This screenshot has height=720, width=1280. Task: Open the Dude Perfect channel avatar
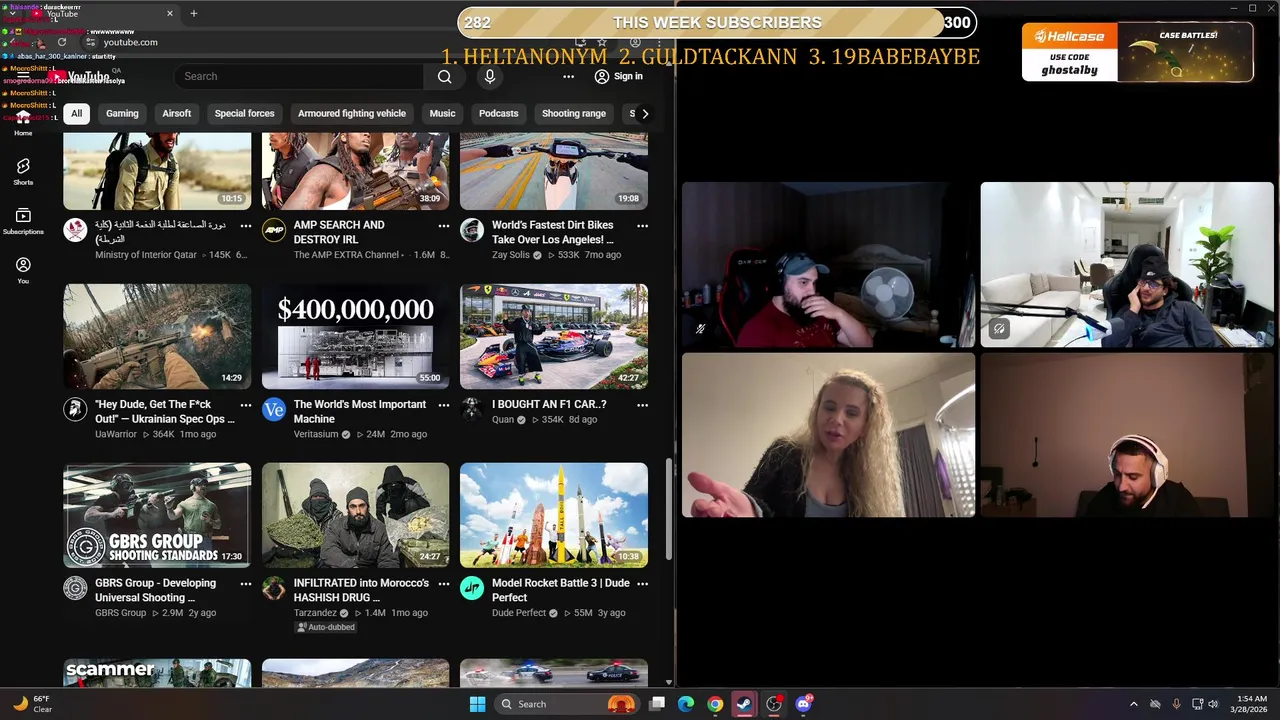click(472, 588)
